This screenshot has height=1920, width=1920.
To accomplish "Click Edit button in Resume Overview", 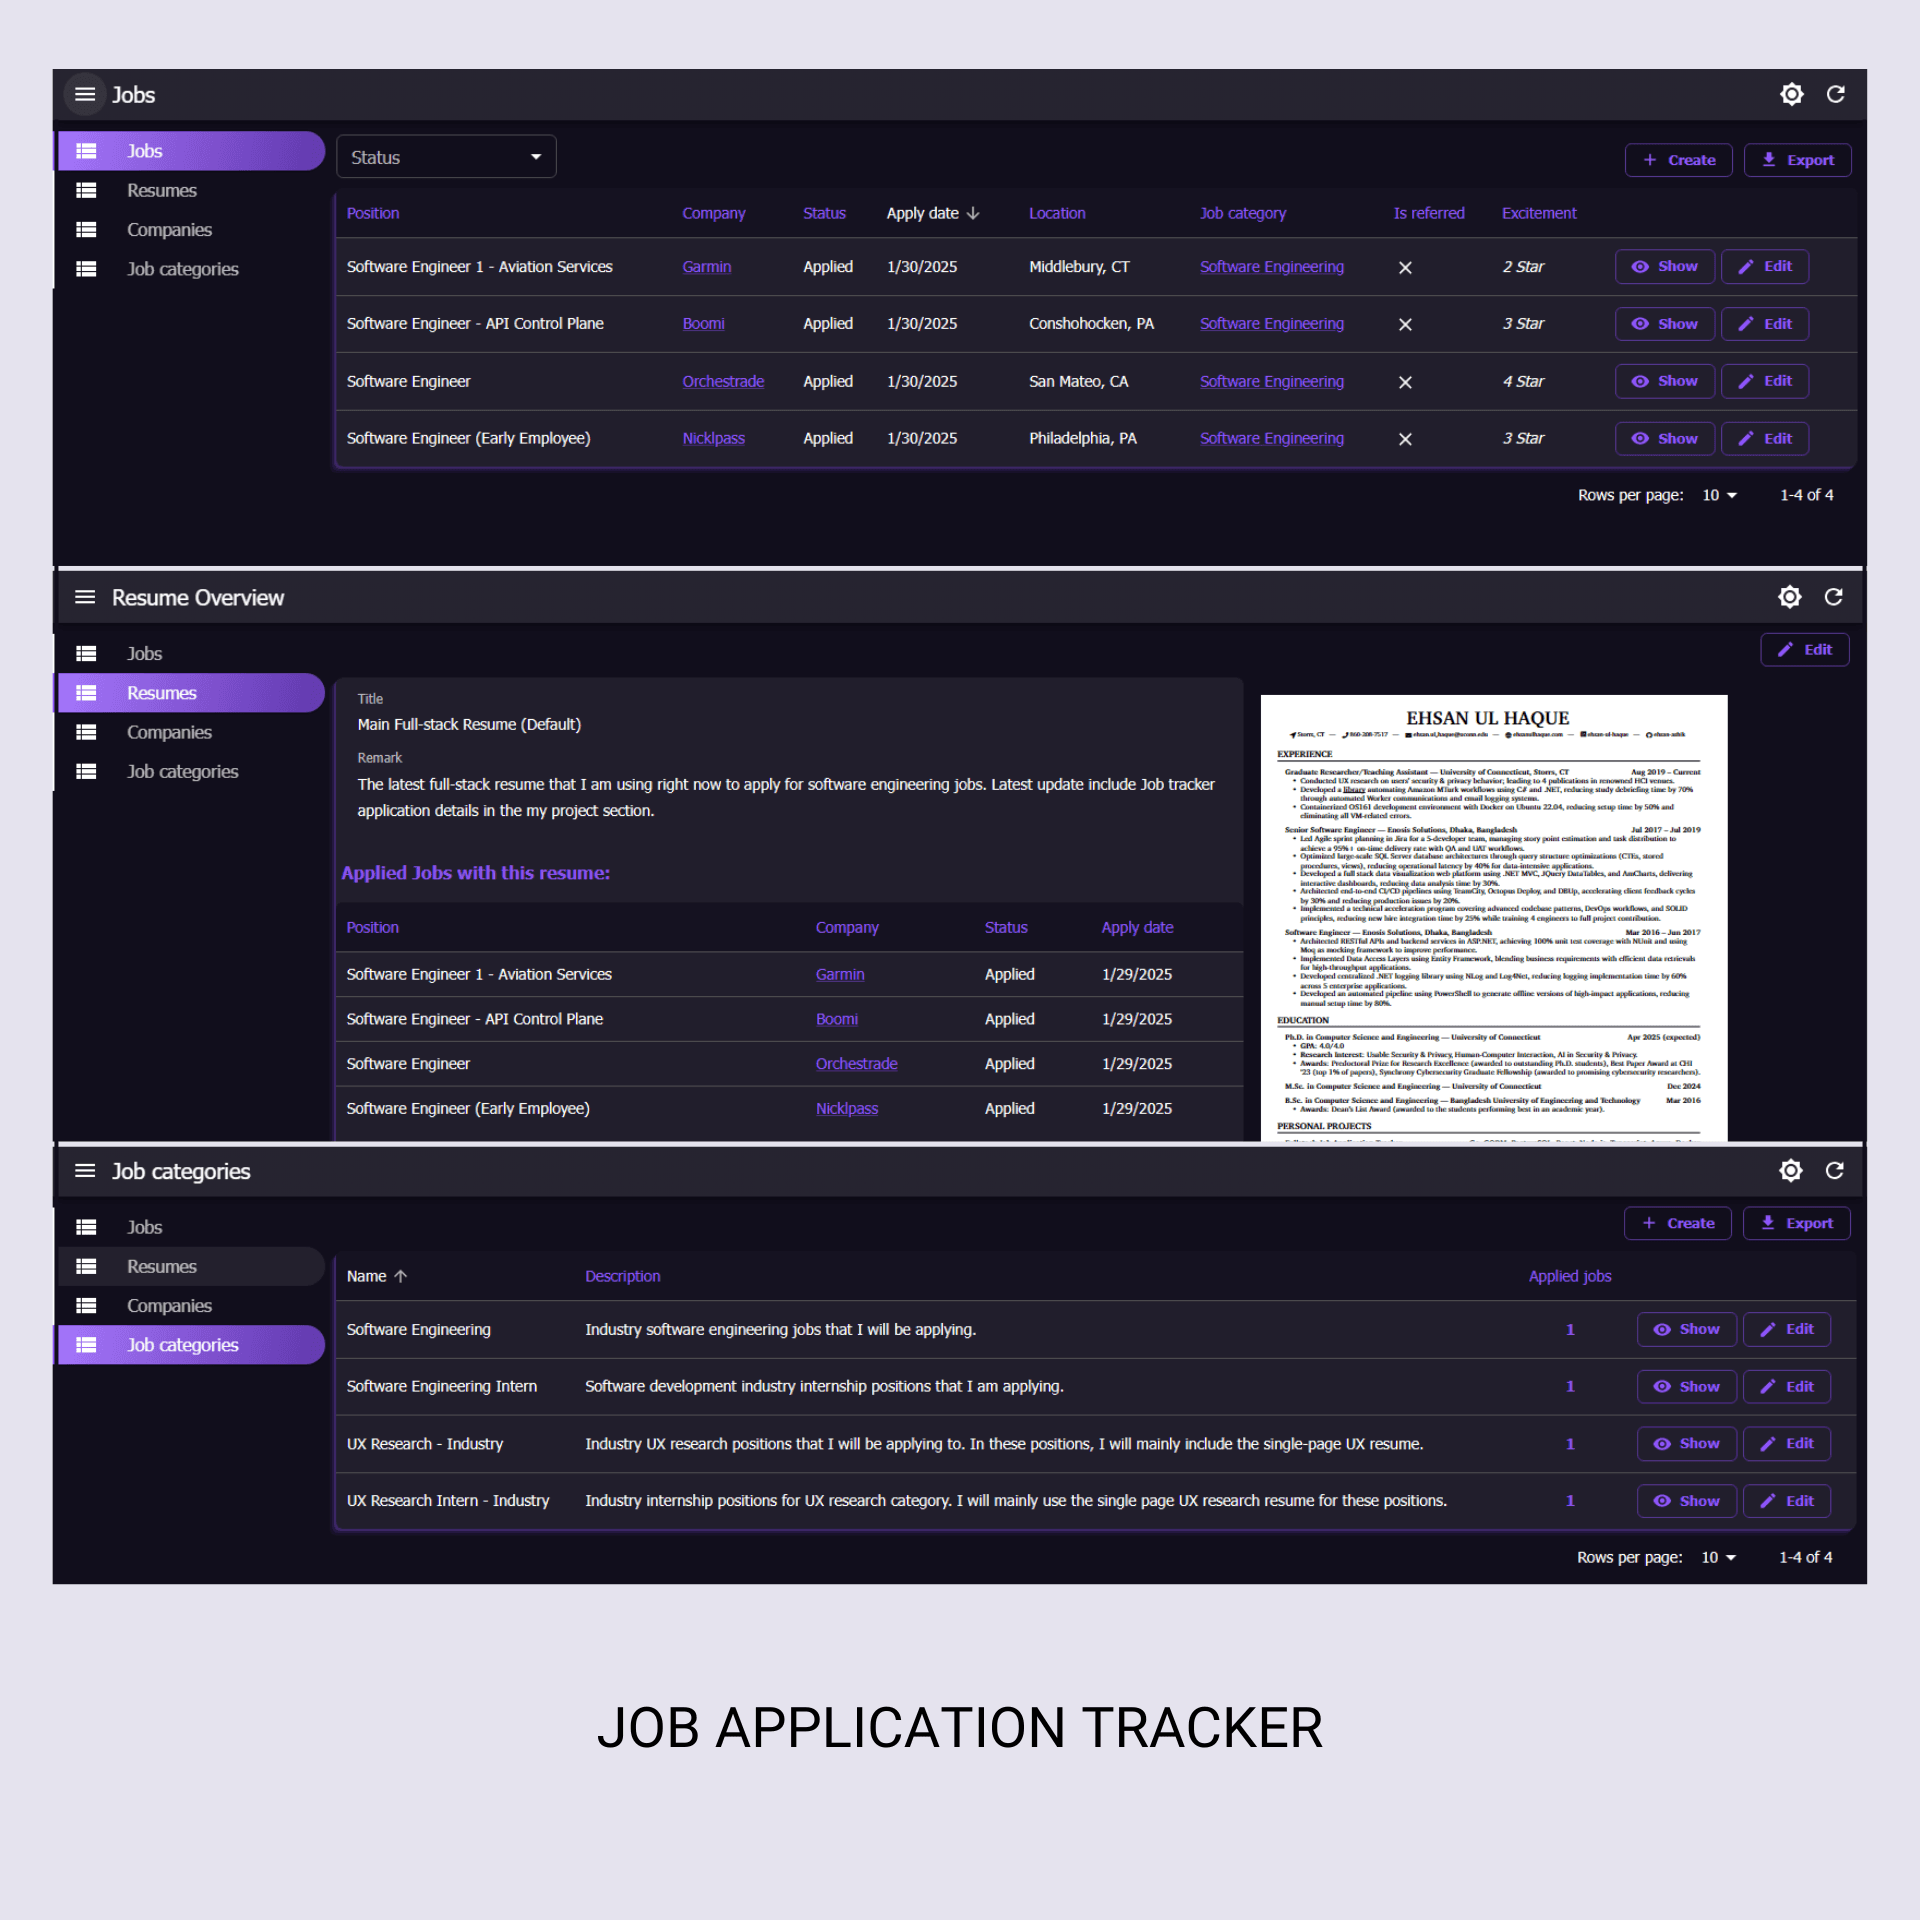I will [1804, 650].
